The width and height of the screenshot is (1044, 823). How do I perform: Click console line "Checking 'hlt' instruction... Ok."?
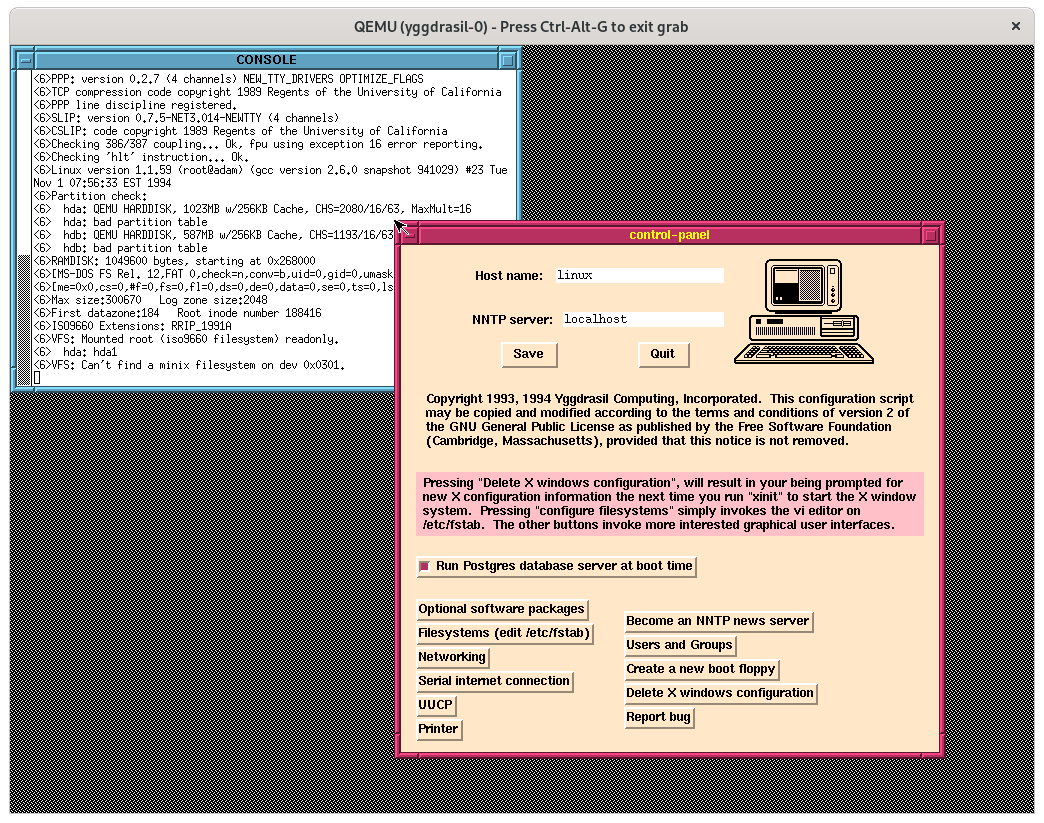tap(141, 157)
